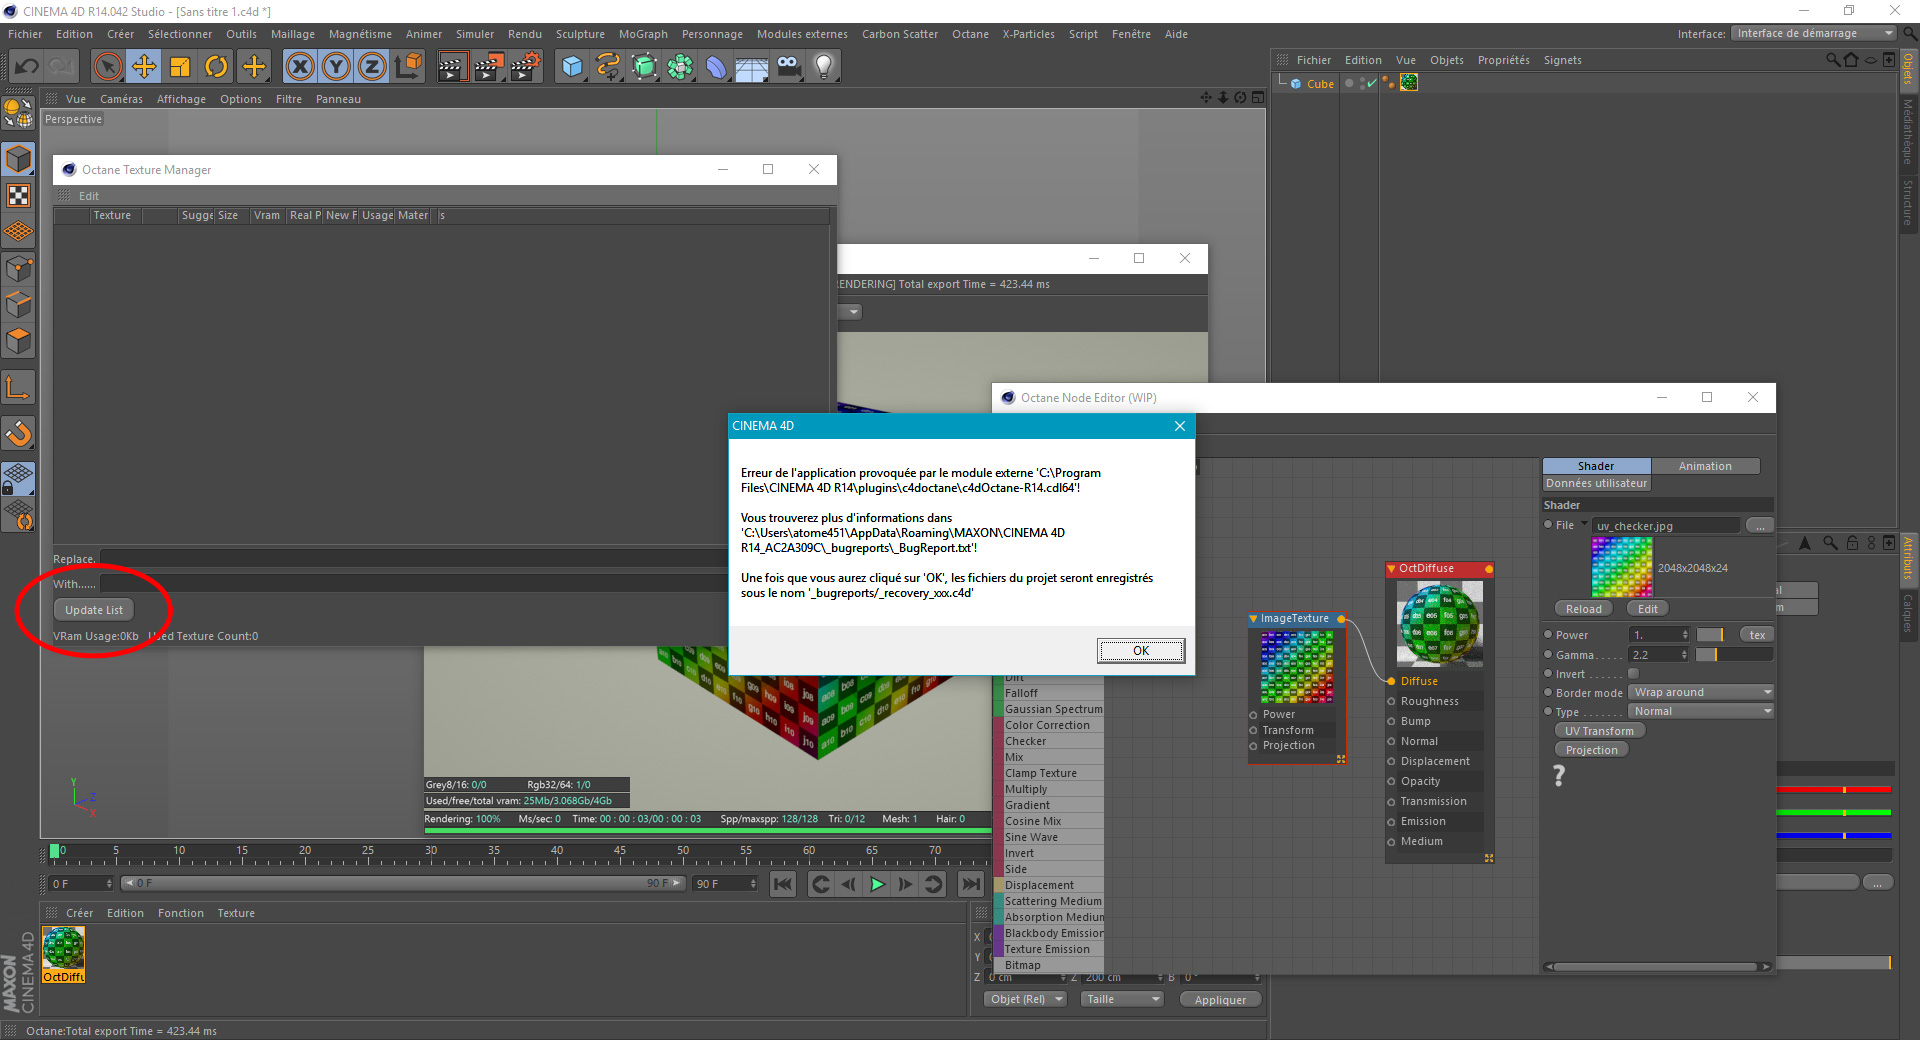Select the spline drawing tool icon

(x=608, y=67)
